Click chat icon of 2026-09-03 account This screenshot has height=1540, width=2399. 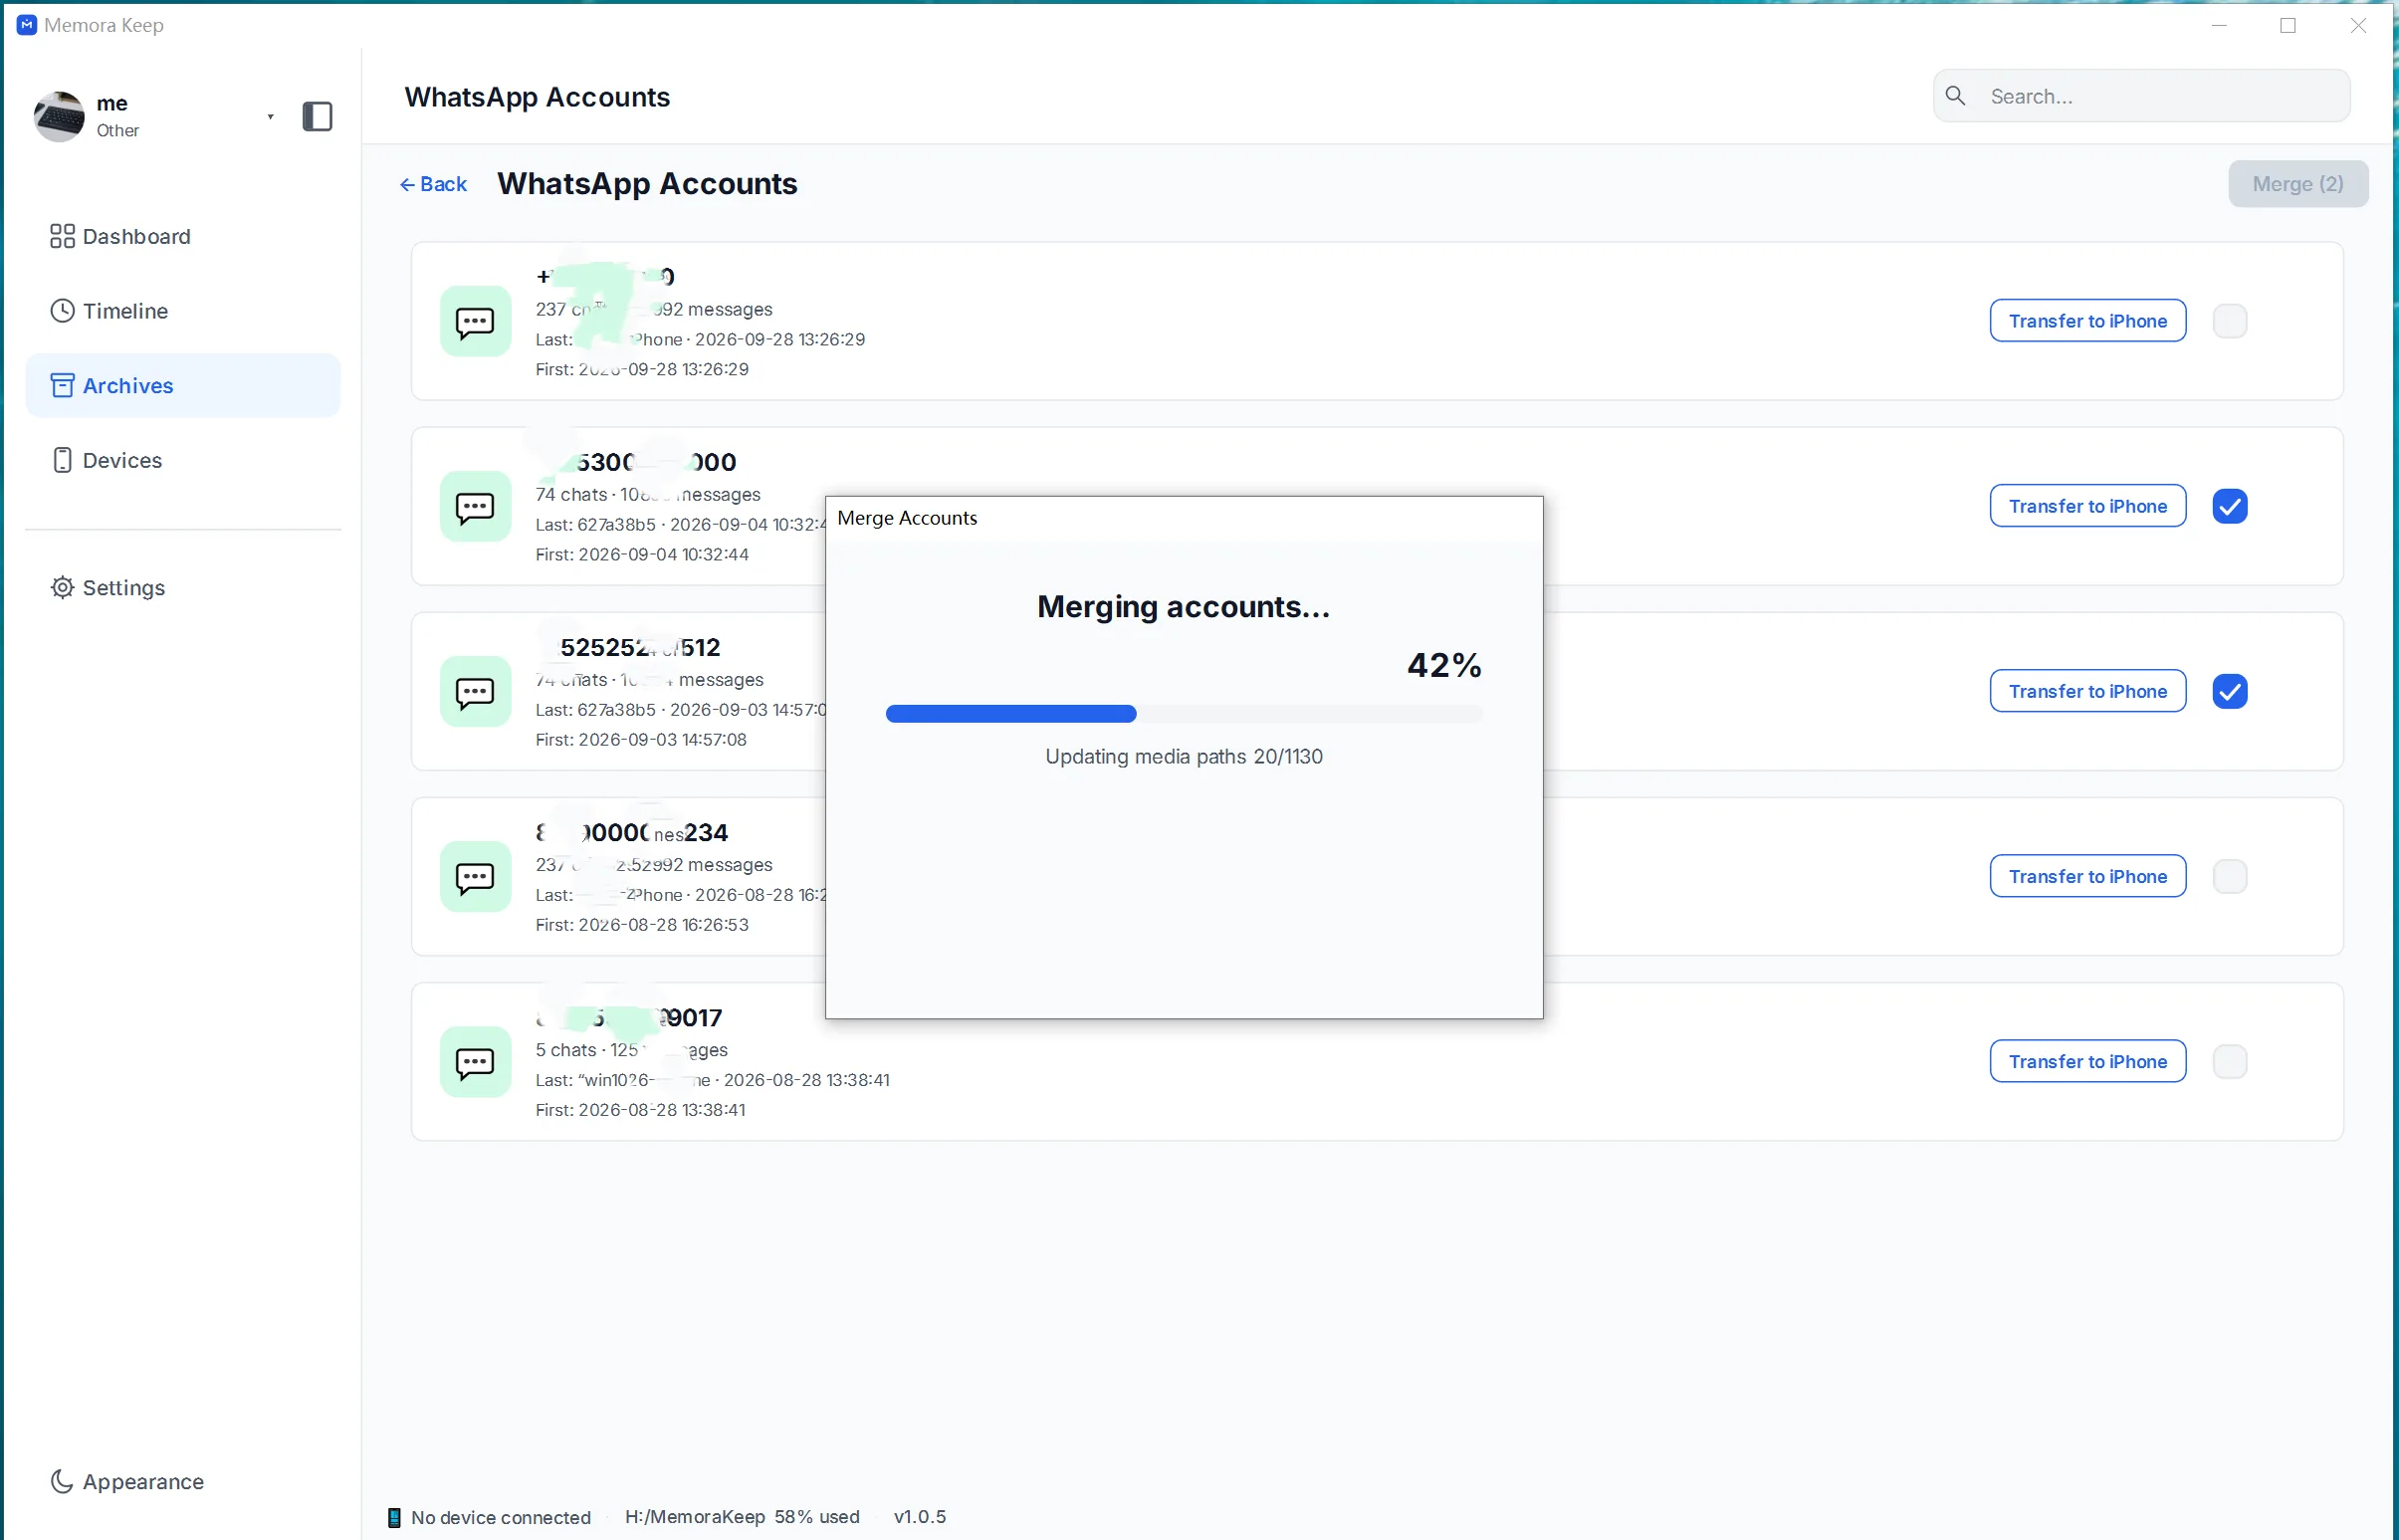tap(475, 691)
